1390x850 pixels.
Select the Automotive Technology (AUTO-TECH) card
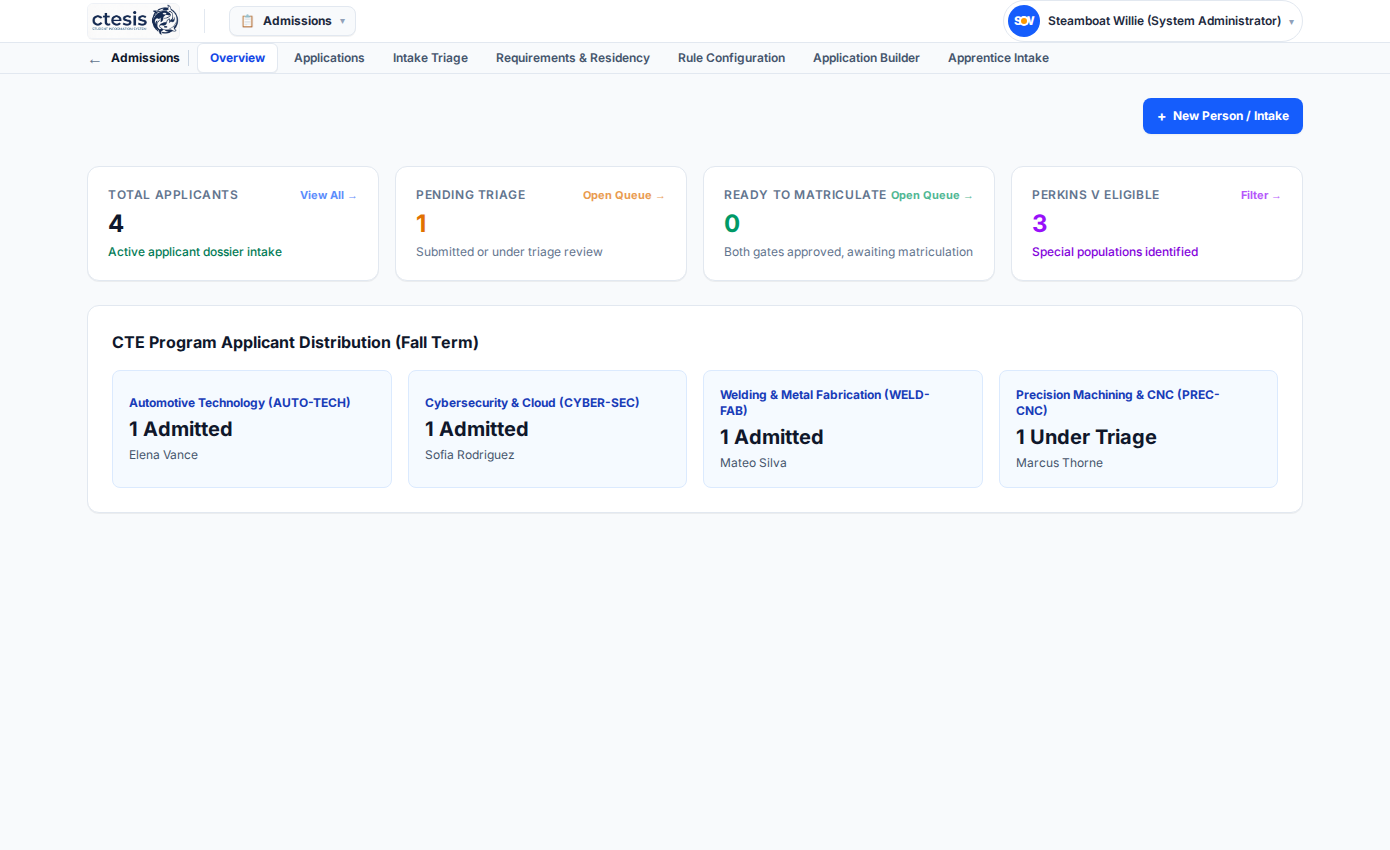pyautogui.click(x=252, y=429)
